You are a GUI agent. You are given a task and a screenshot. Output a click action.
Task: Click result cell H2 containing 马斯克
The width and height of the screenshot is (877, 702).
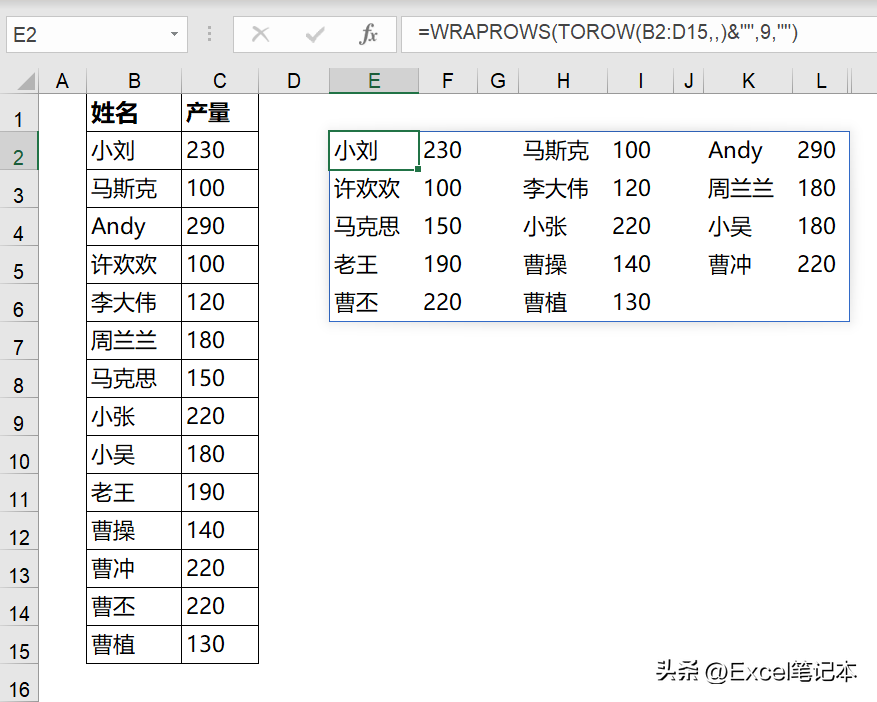tap(563, 151)
